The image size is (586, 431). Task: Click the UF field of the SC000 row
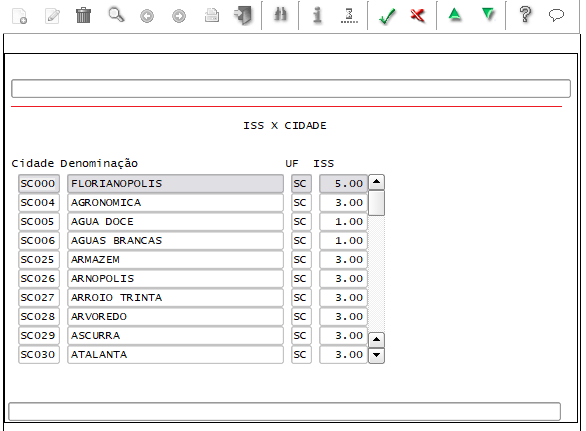[301, 184]
